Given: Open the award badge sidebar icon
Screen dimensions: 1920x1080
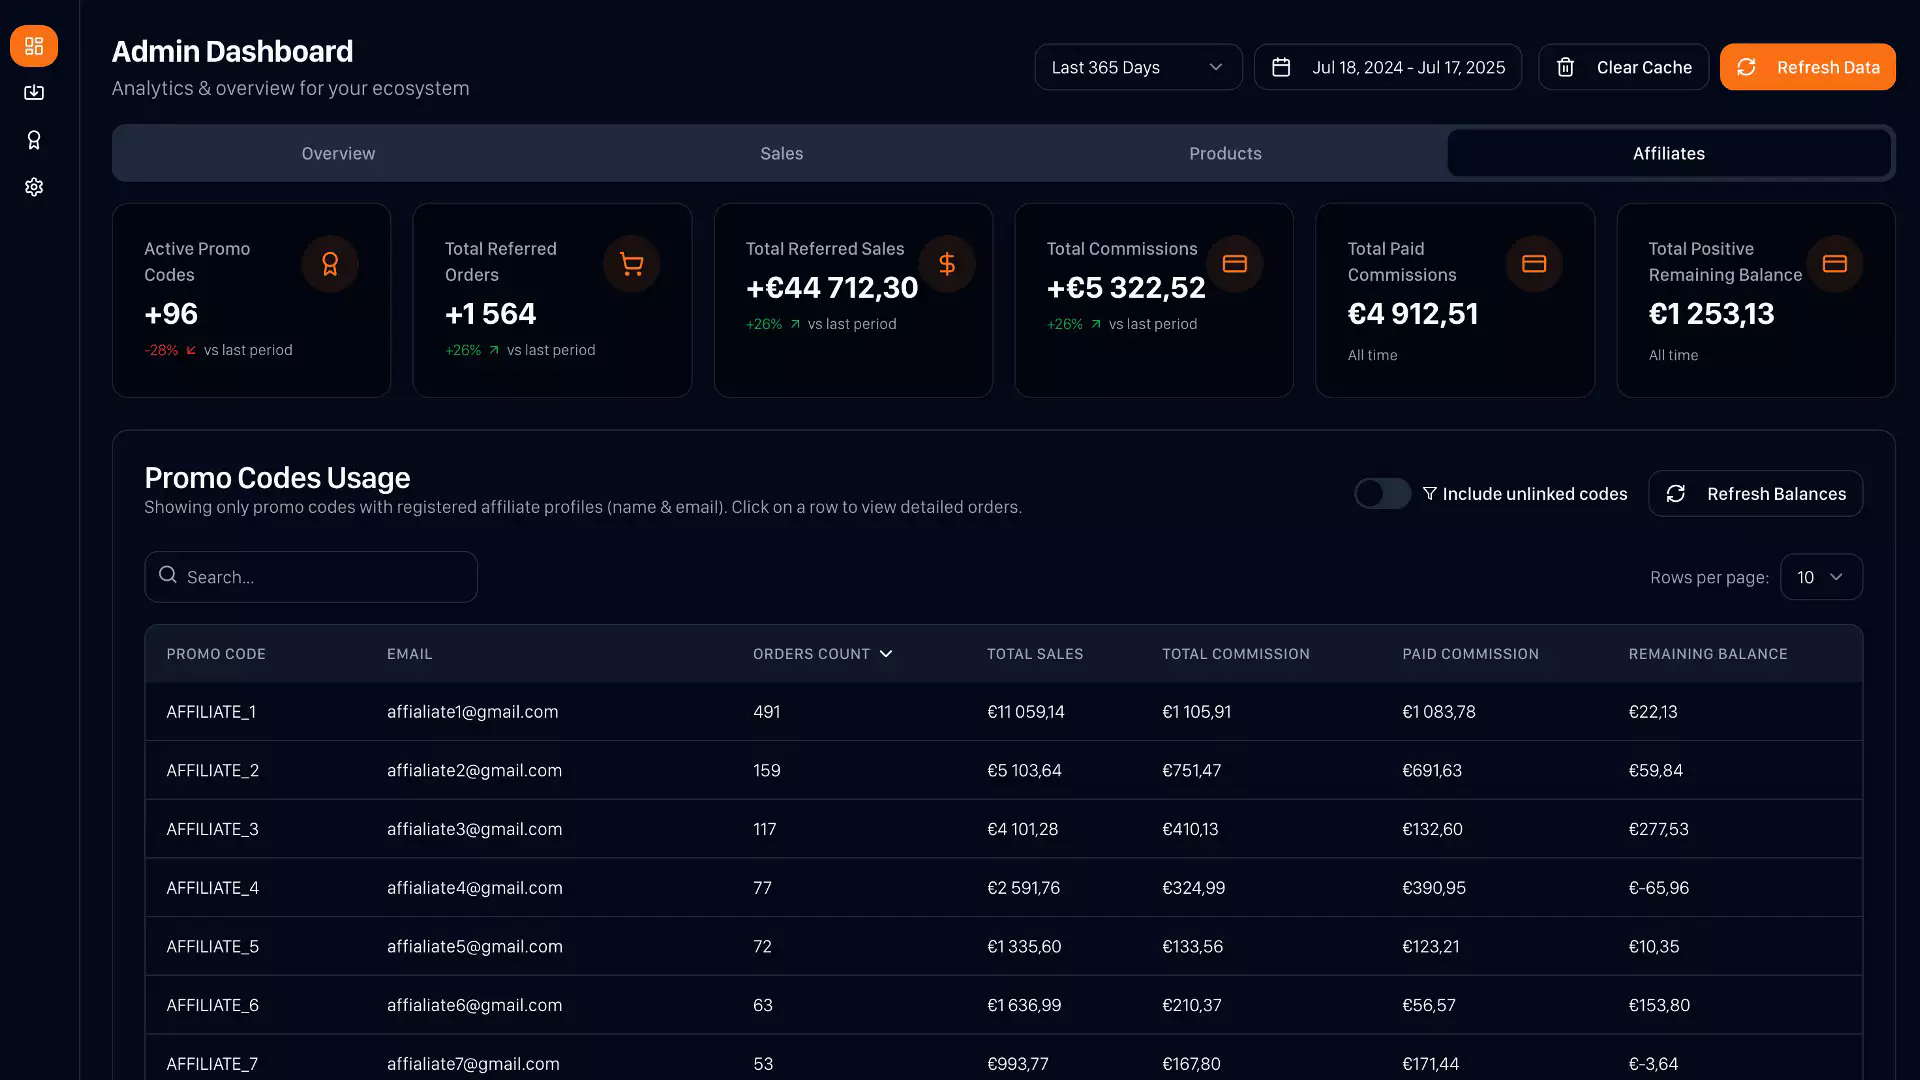Looking at the screenshot, I should [34, 140].
